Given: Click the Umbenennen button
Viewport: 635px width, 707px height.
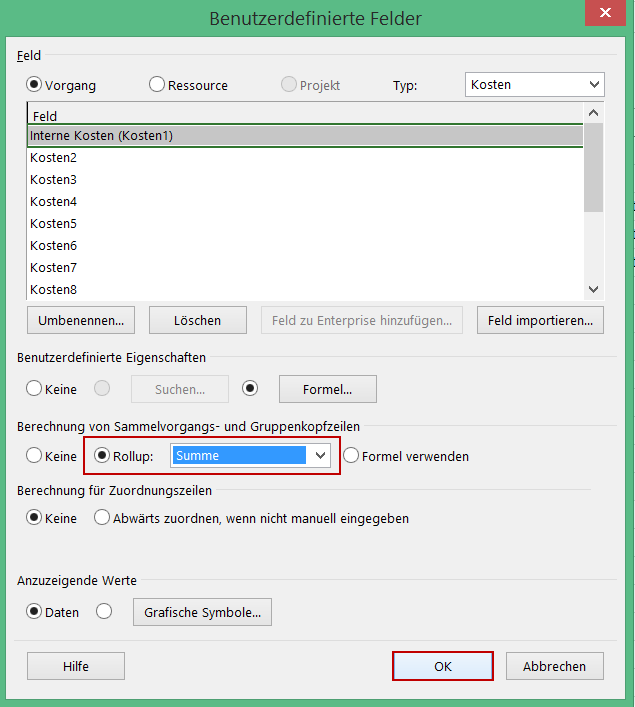Looking at the screenshot, I should (x=81, y=320).
